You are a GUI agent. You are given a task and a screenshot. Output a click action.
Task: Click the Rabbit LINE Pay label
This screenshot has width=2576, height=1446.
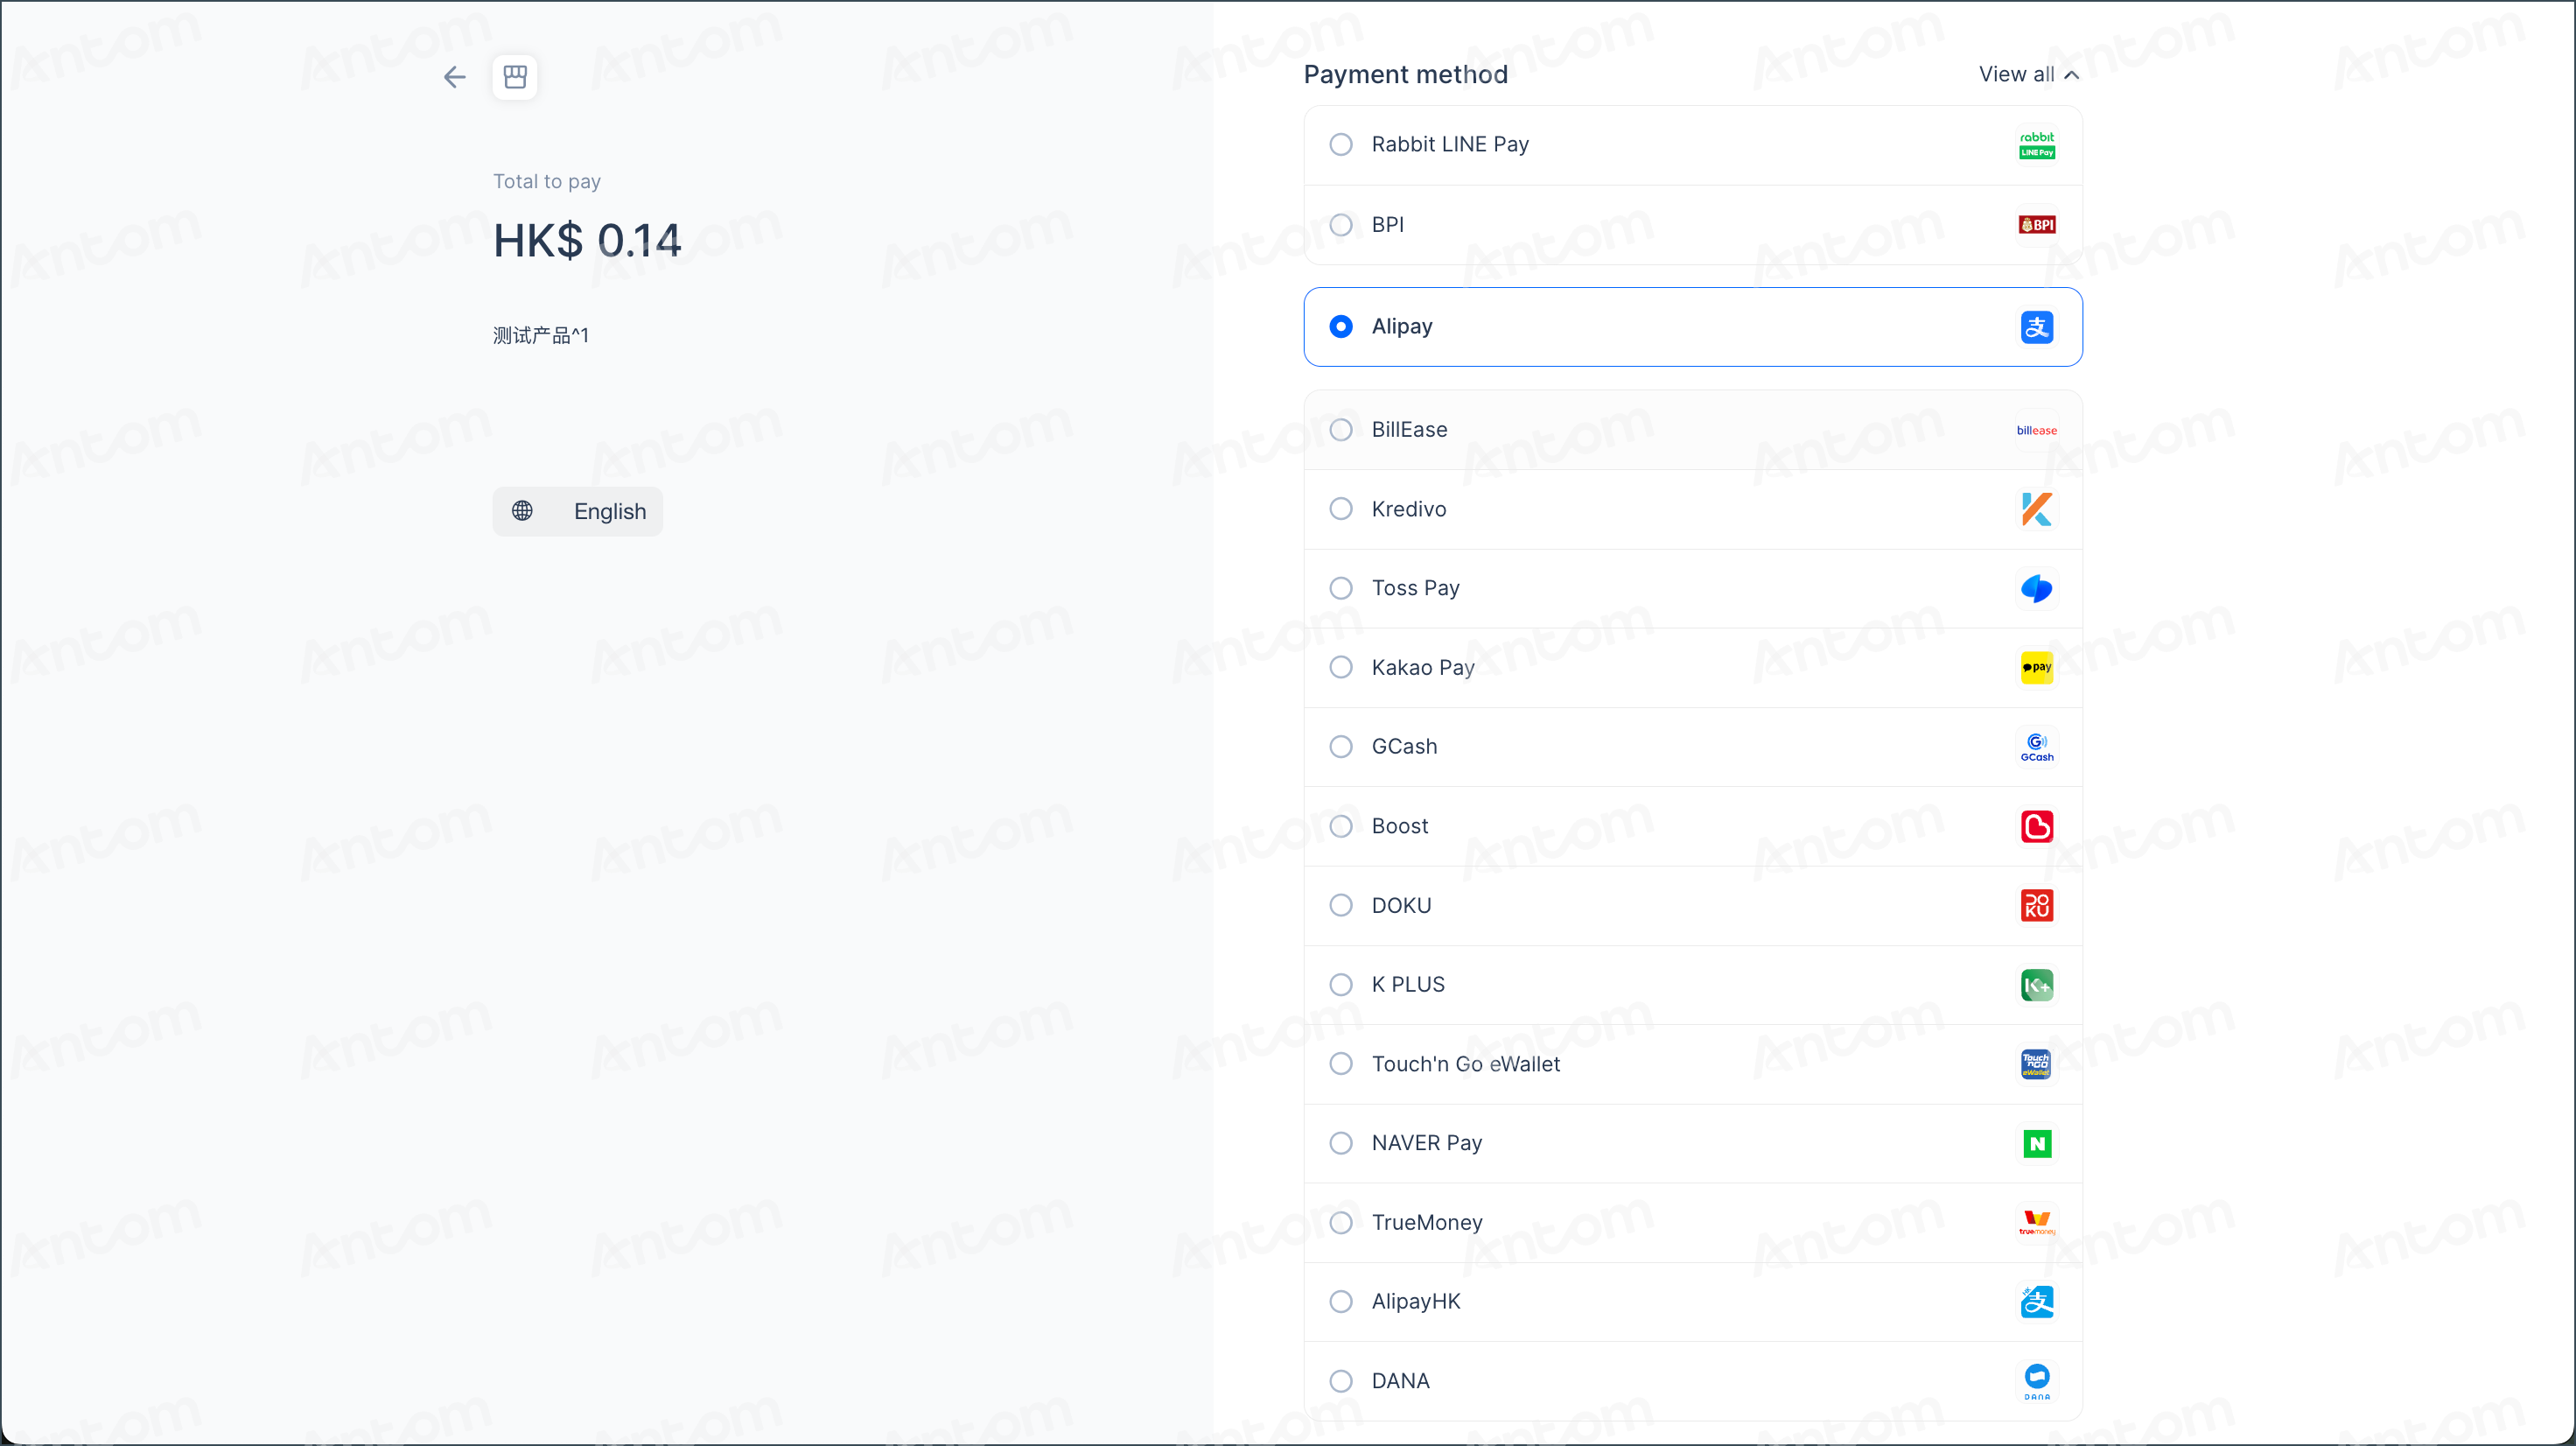[1450, 145]
